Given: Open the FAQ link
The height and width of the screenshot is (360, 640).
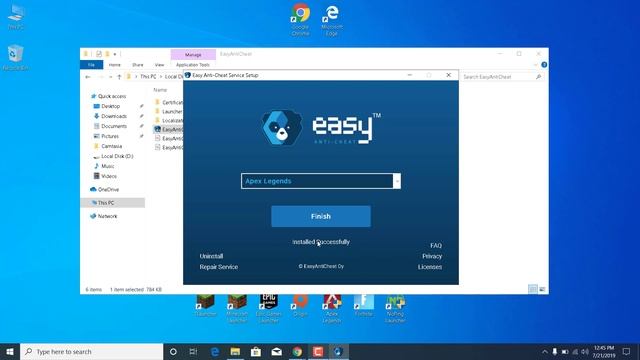Looking at the screenshot, I should tap(436, 245).
